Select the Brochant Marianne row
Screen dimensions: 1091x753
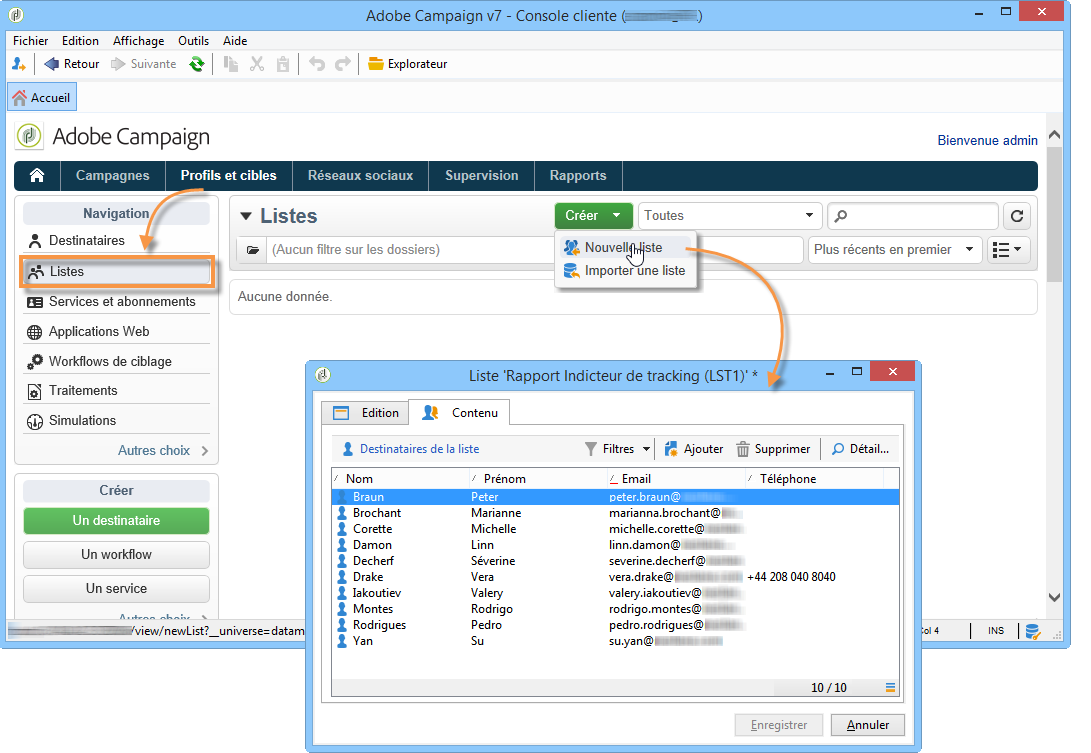click(x=615, y=513)
